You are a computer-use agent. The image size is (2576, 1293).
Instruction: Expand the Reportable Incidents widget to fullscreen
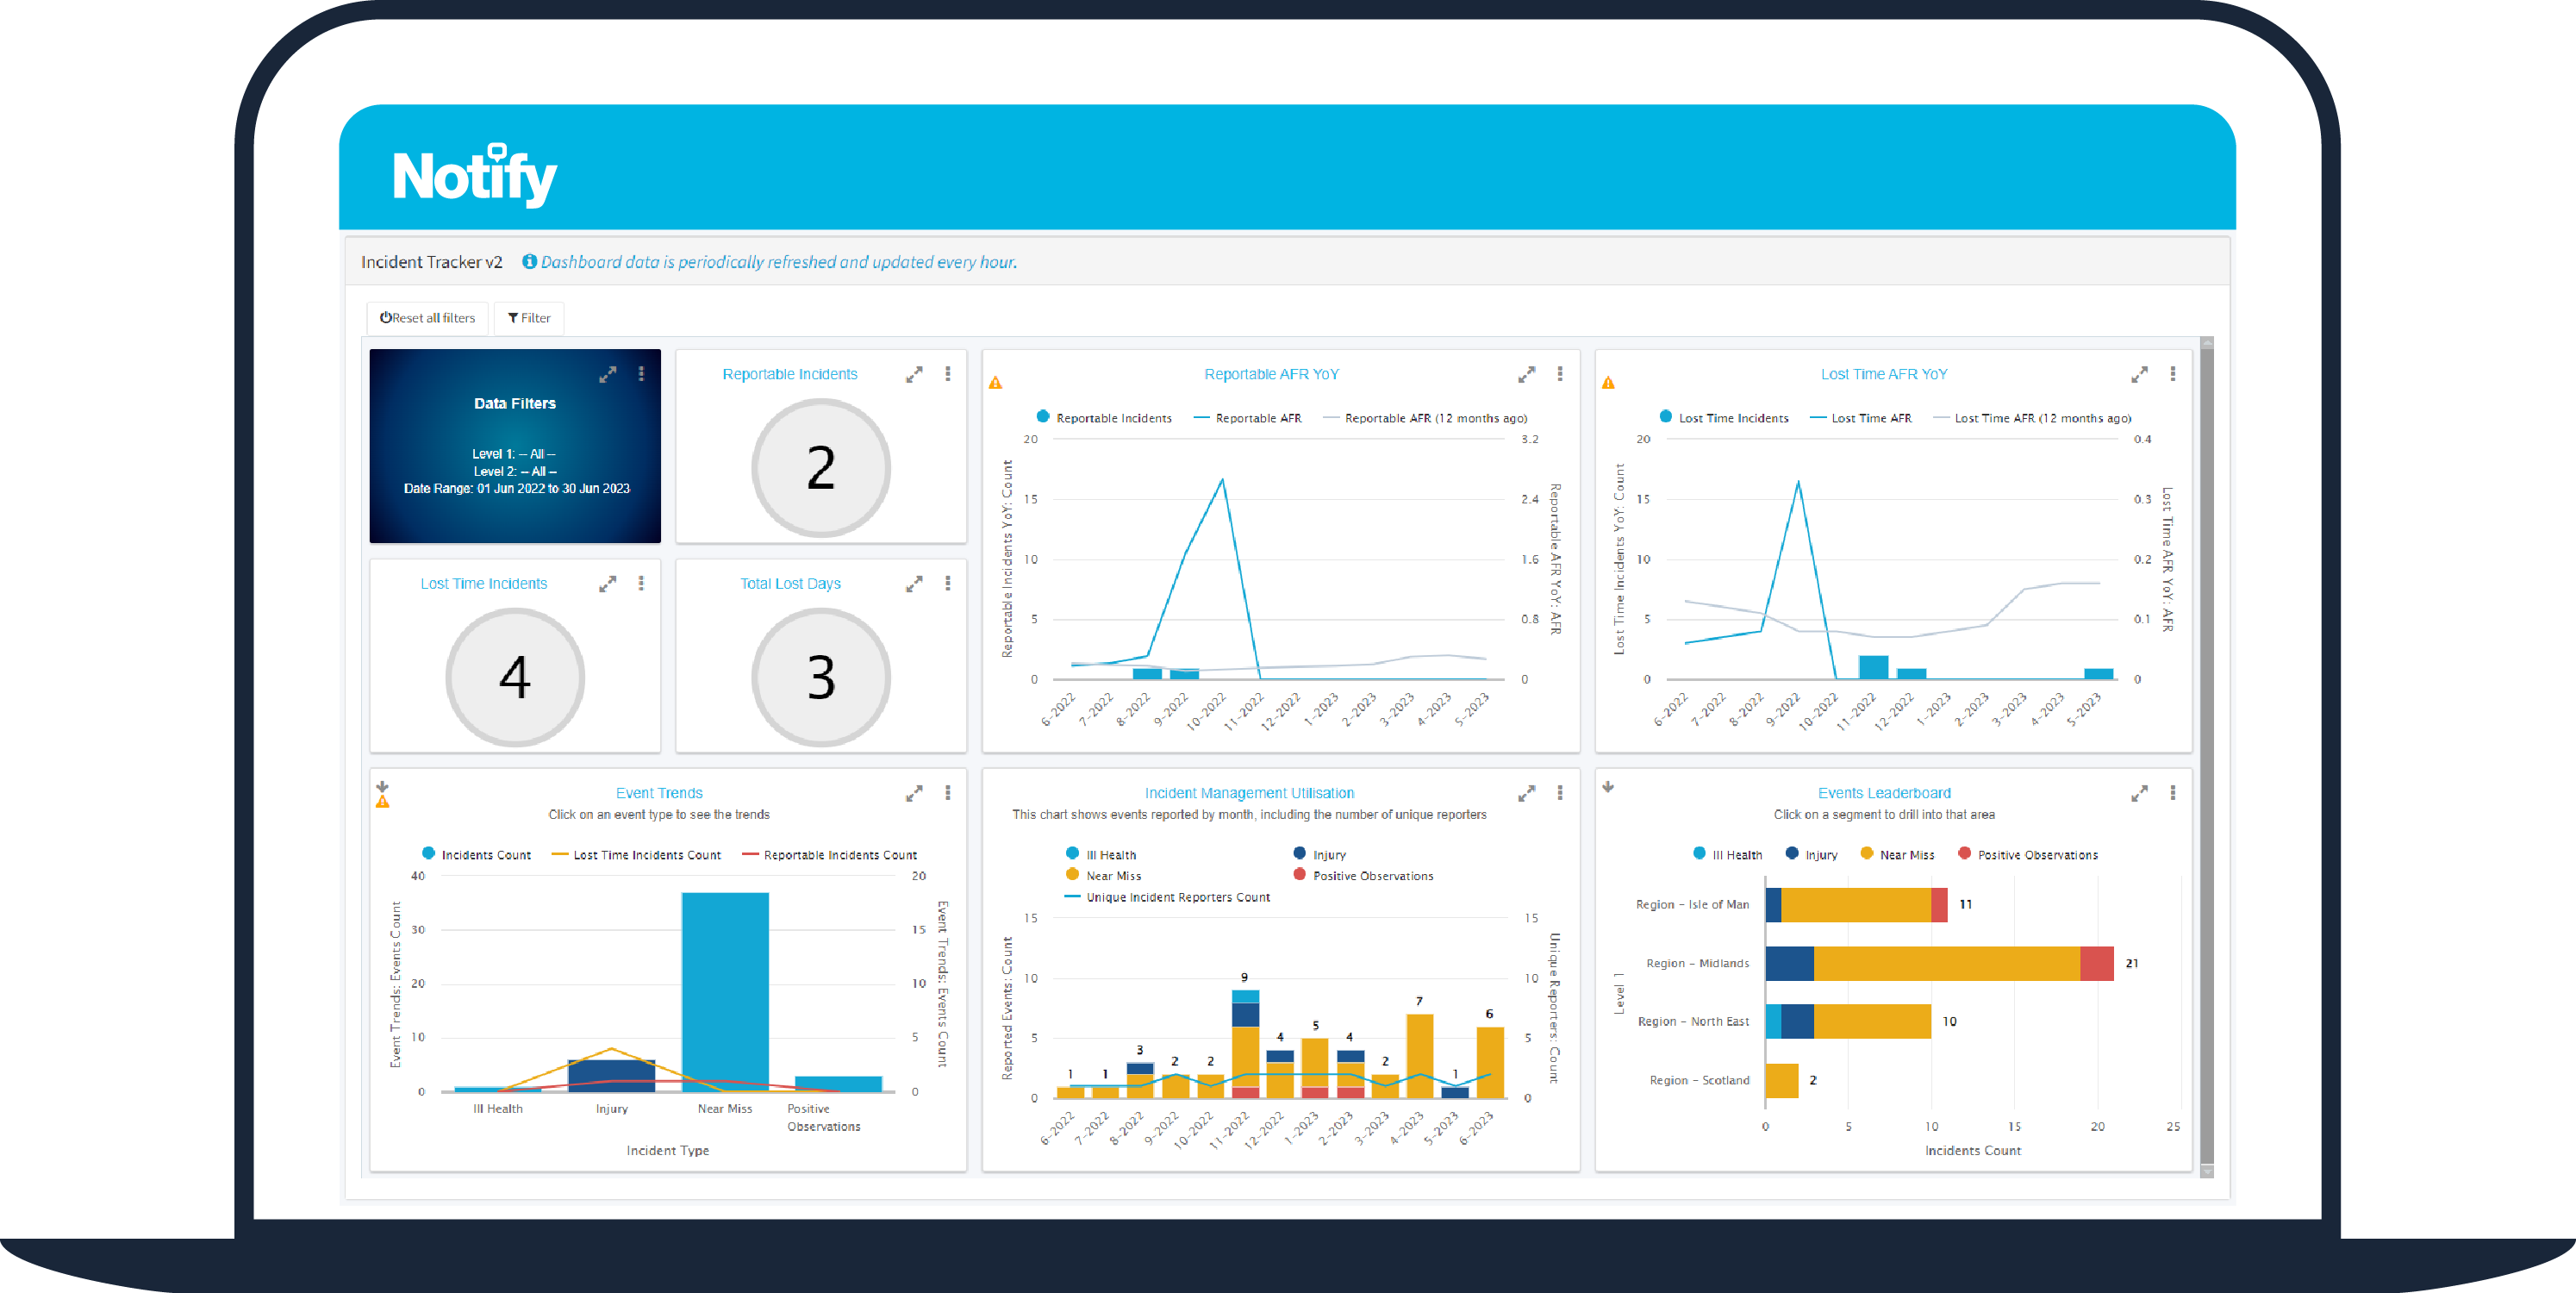[915, 373]
